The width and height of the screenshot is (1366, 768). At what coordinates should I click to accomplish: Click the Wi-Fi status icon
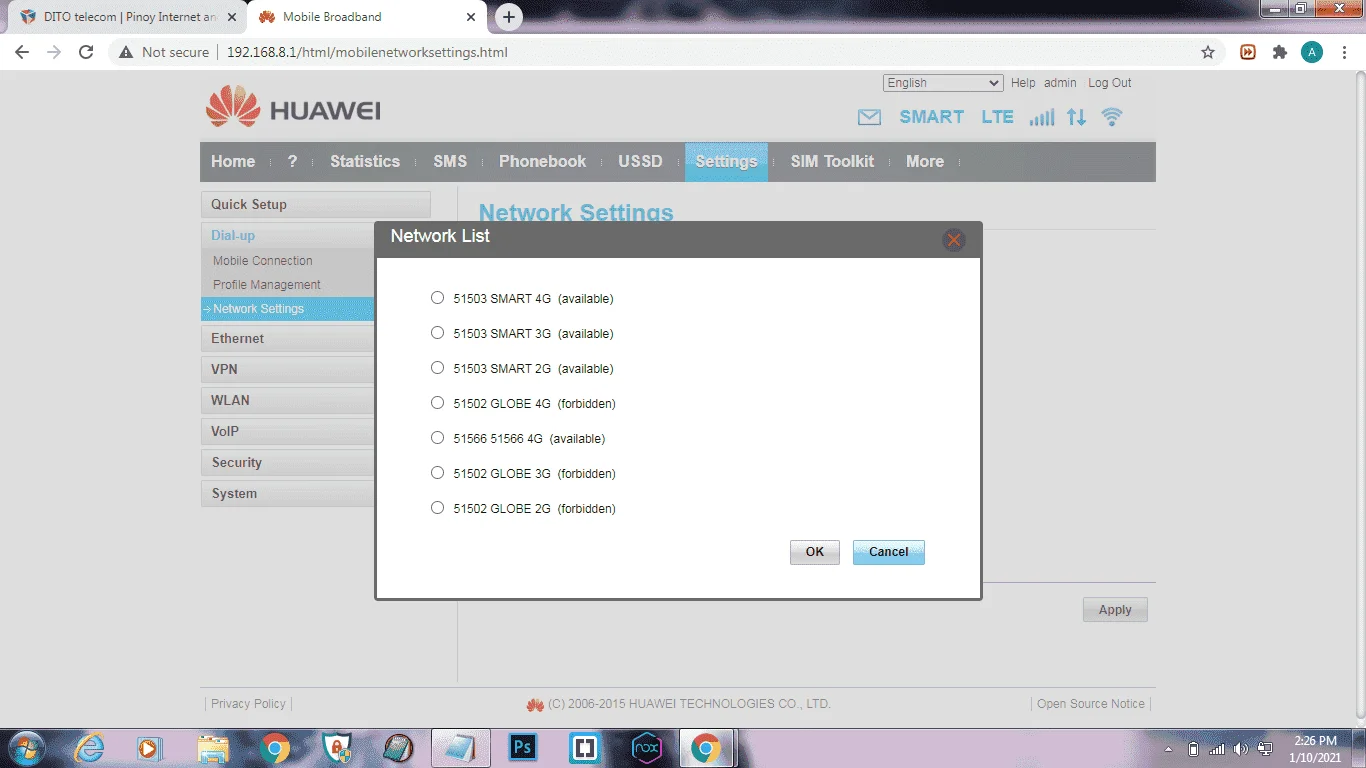pos(1111,117)
